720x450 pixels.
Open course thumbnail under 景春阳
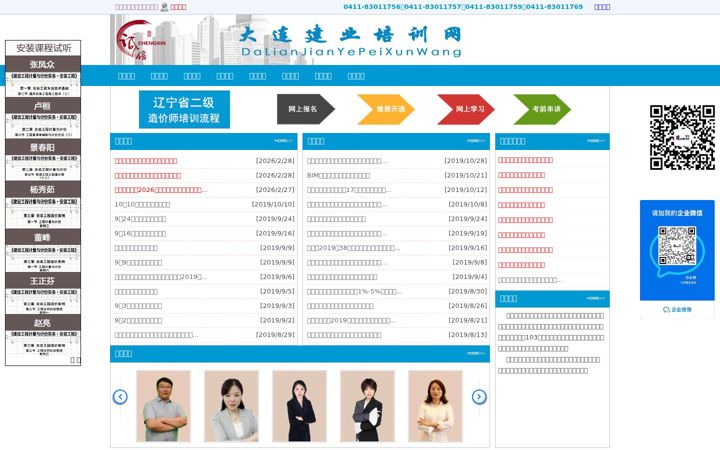43,168
